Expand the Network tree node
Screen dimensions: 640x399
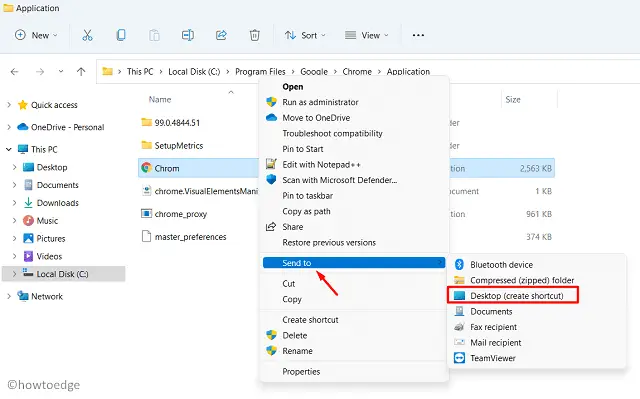click(9, 297)
